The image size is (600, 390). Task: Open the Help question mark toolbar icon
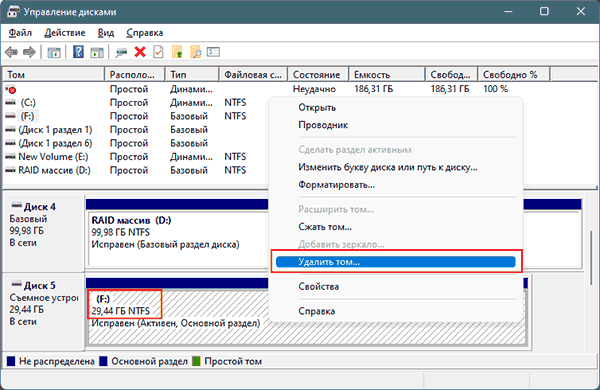[x=78, y=52]
